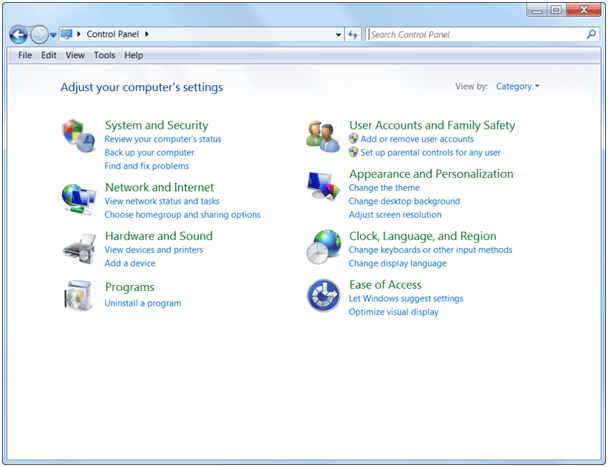Open the Network and Internet globe icon
The image size is (608, 467).
click(79, 199)
